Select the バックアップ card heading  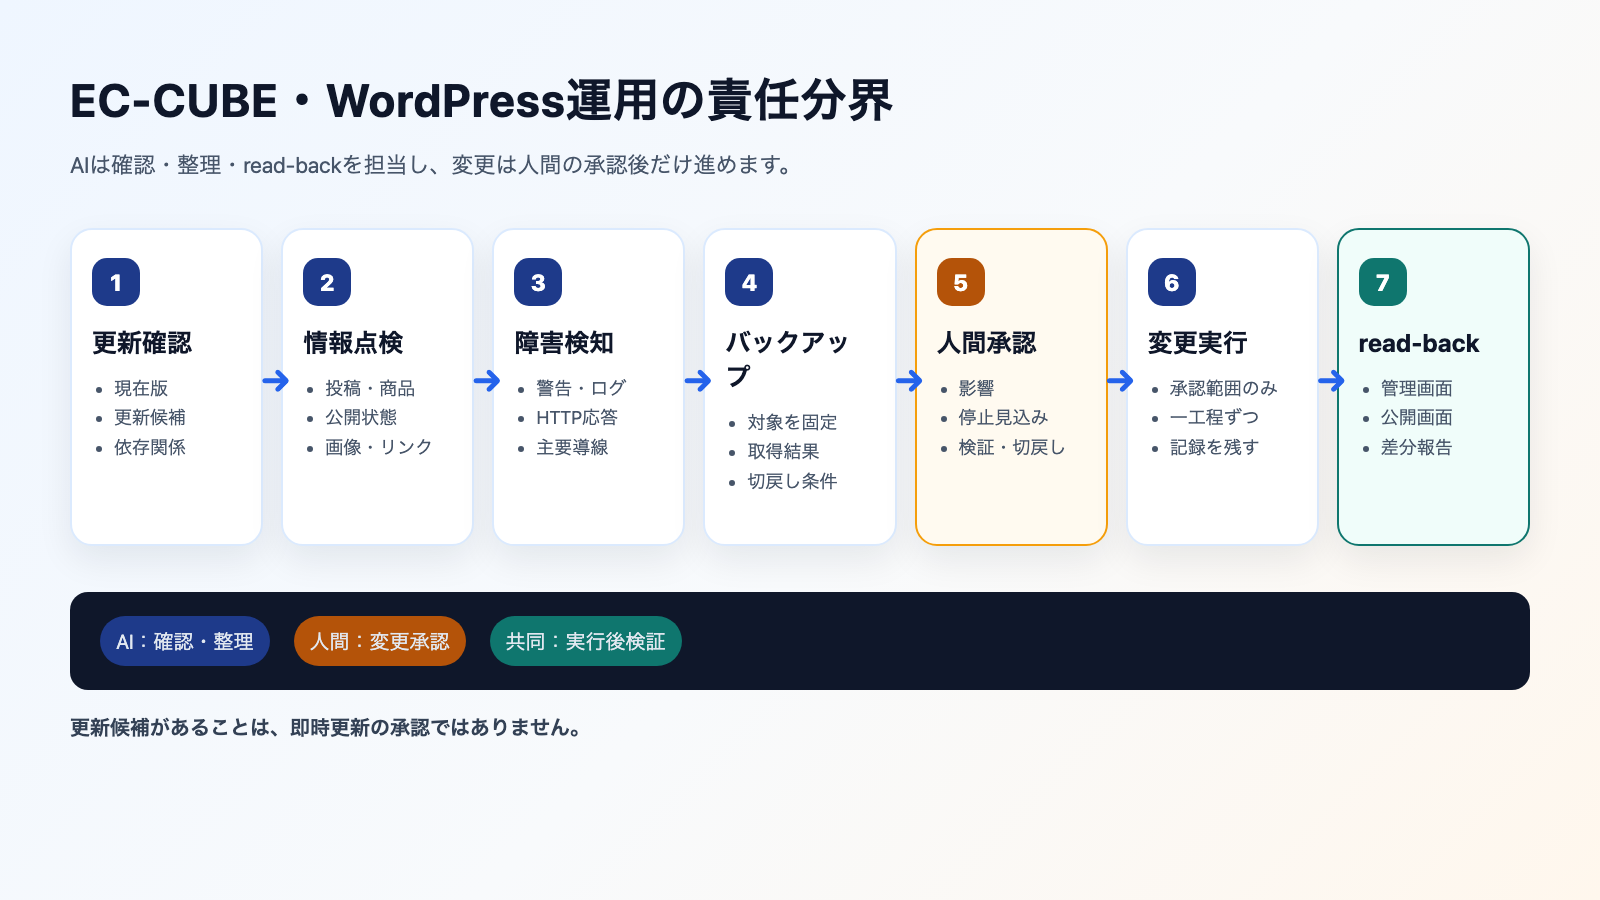[x=787, y=359]
